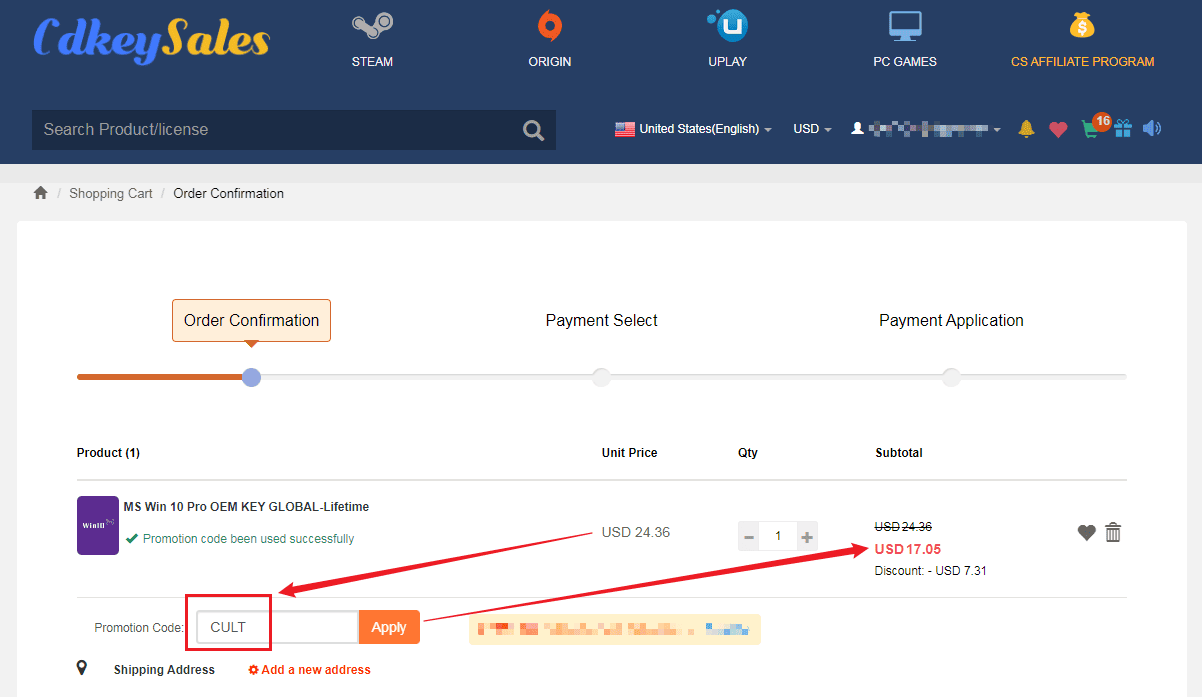Click the search magnifier icon
The height and width of the screenshot is (697, 1202).
point(533,130)
